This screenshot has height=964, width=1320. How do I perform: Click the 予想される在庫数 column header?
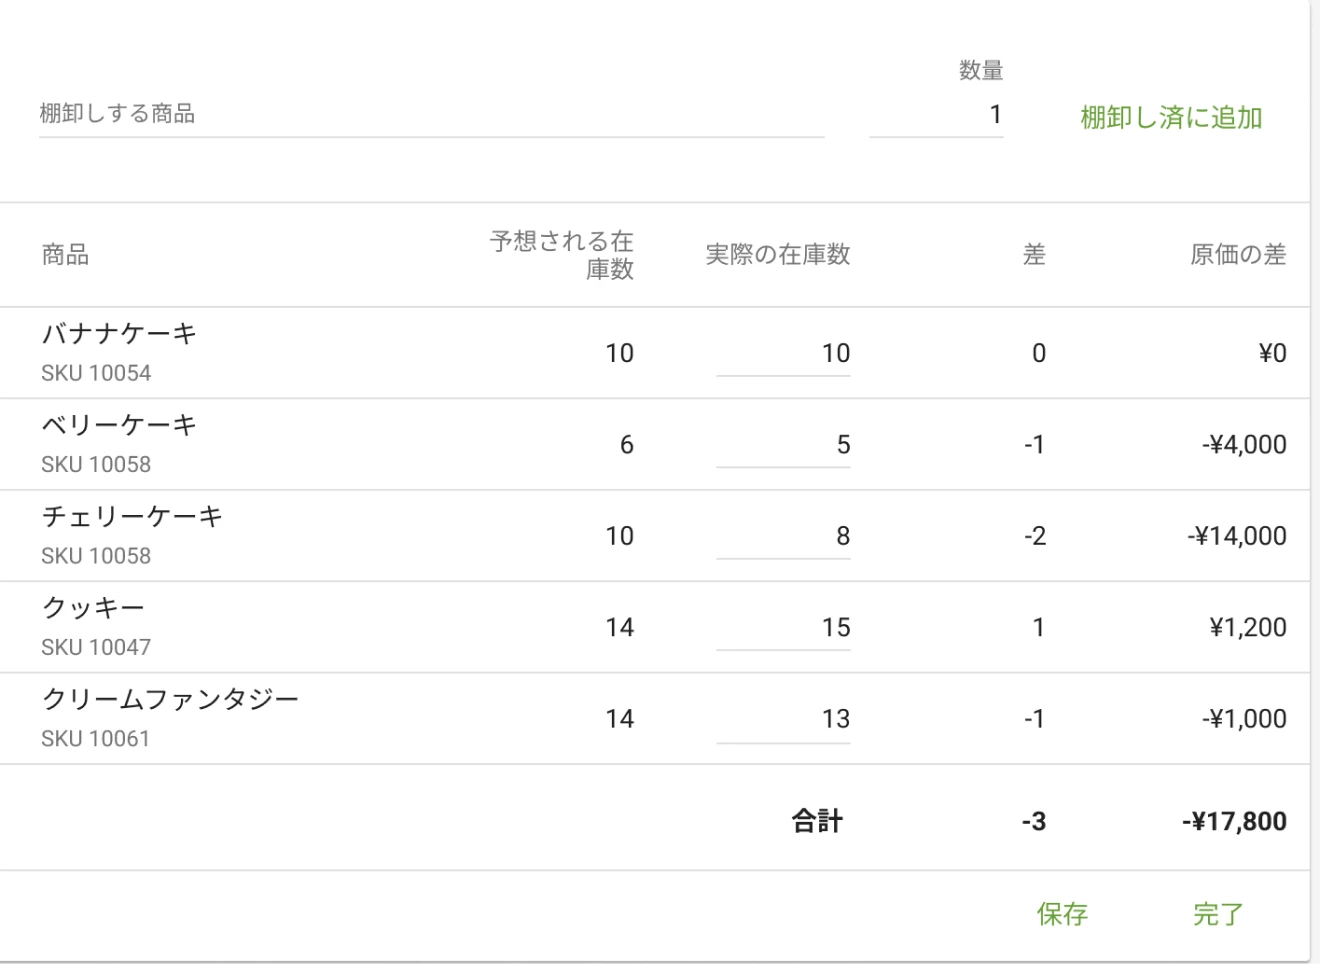tap(562, 255)
